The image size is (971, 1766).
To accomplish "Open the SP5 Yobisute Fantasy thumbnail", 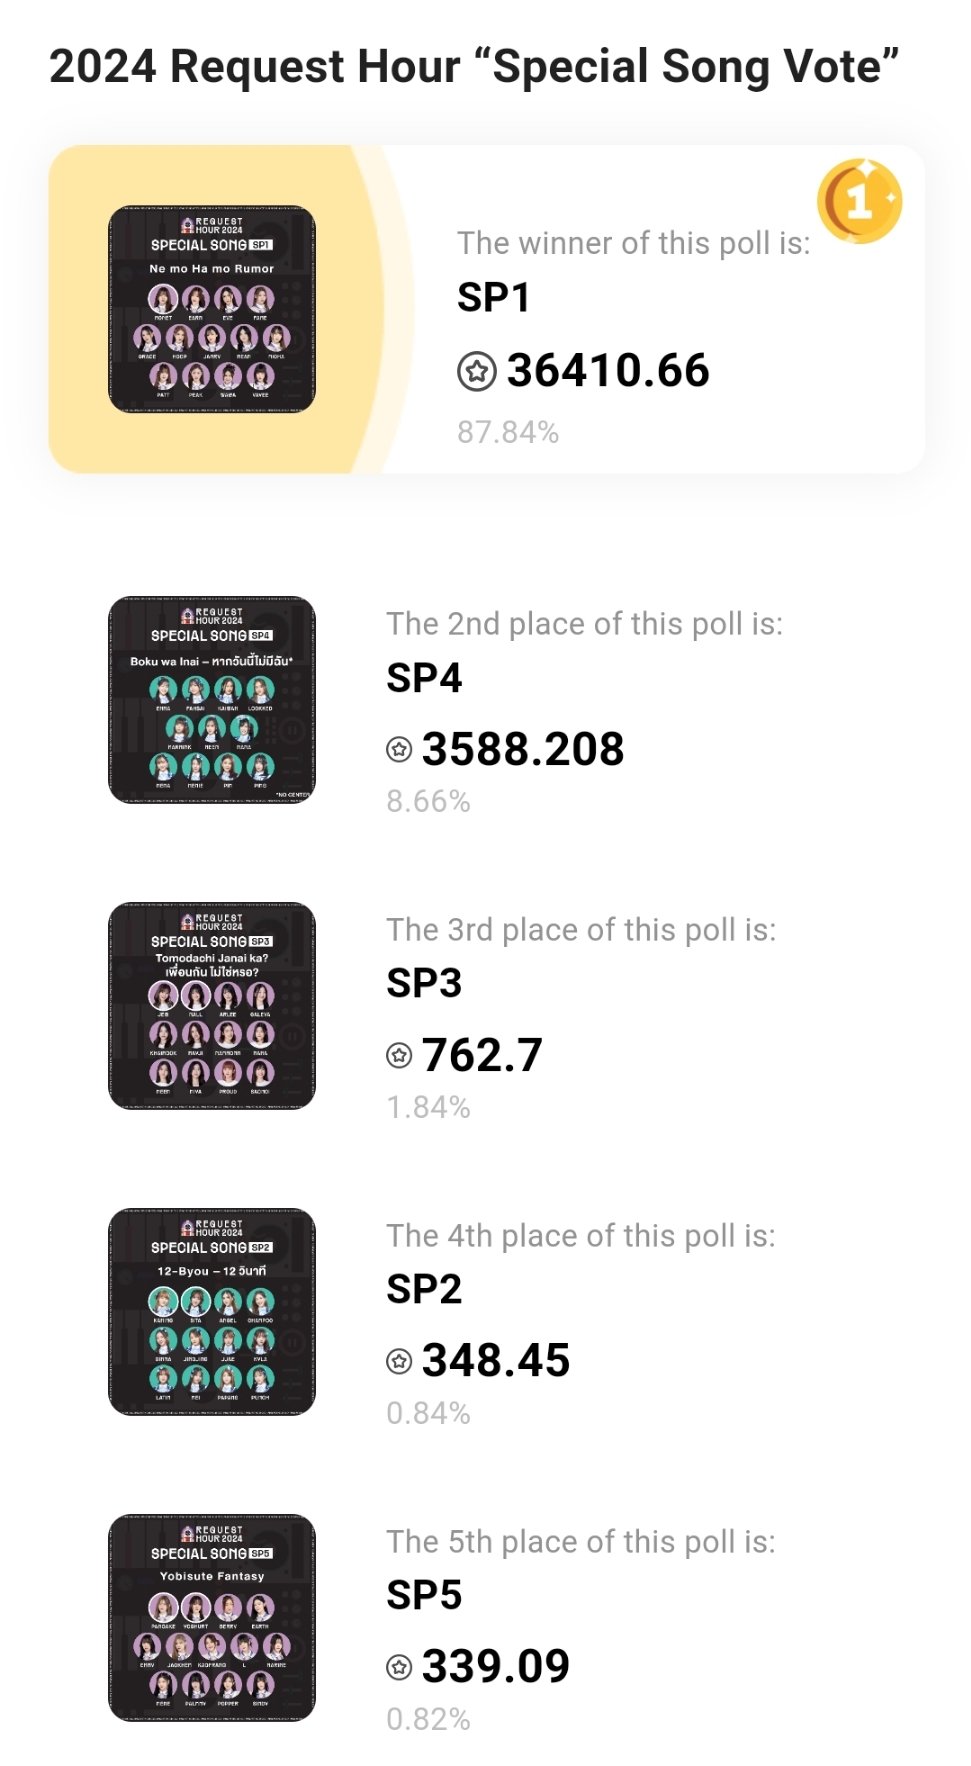I will [212, 1618].
